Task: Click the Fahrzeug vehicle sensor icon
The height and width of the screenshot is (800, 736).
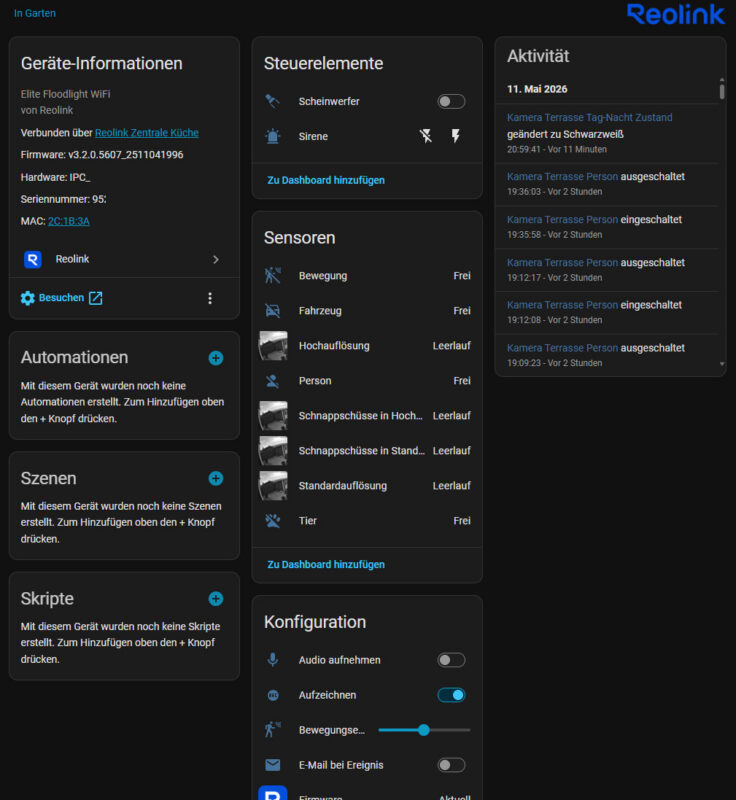Action: 273,311
